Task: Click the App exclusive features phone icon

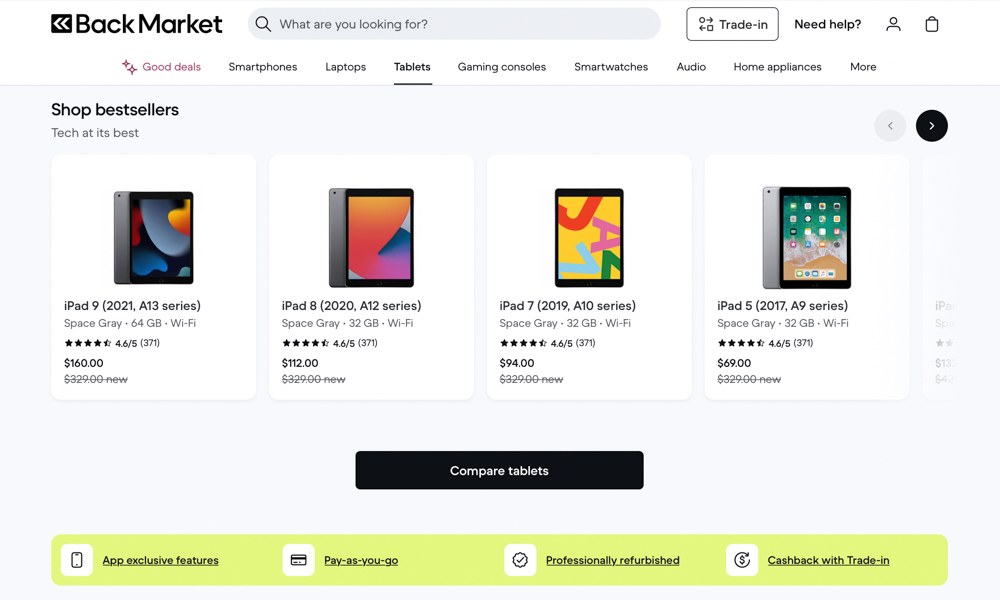Action: [x=77, y=560]
